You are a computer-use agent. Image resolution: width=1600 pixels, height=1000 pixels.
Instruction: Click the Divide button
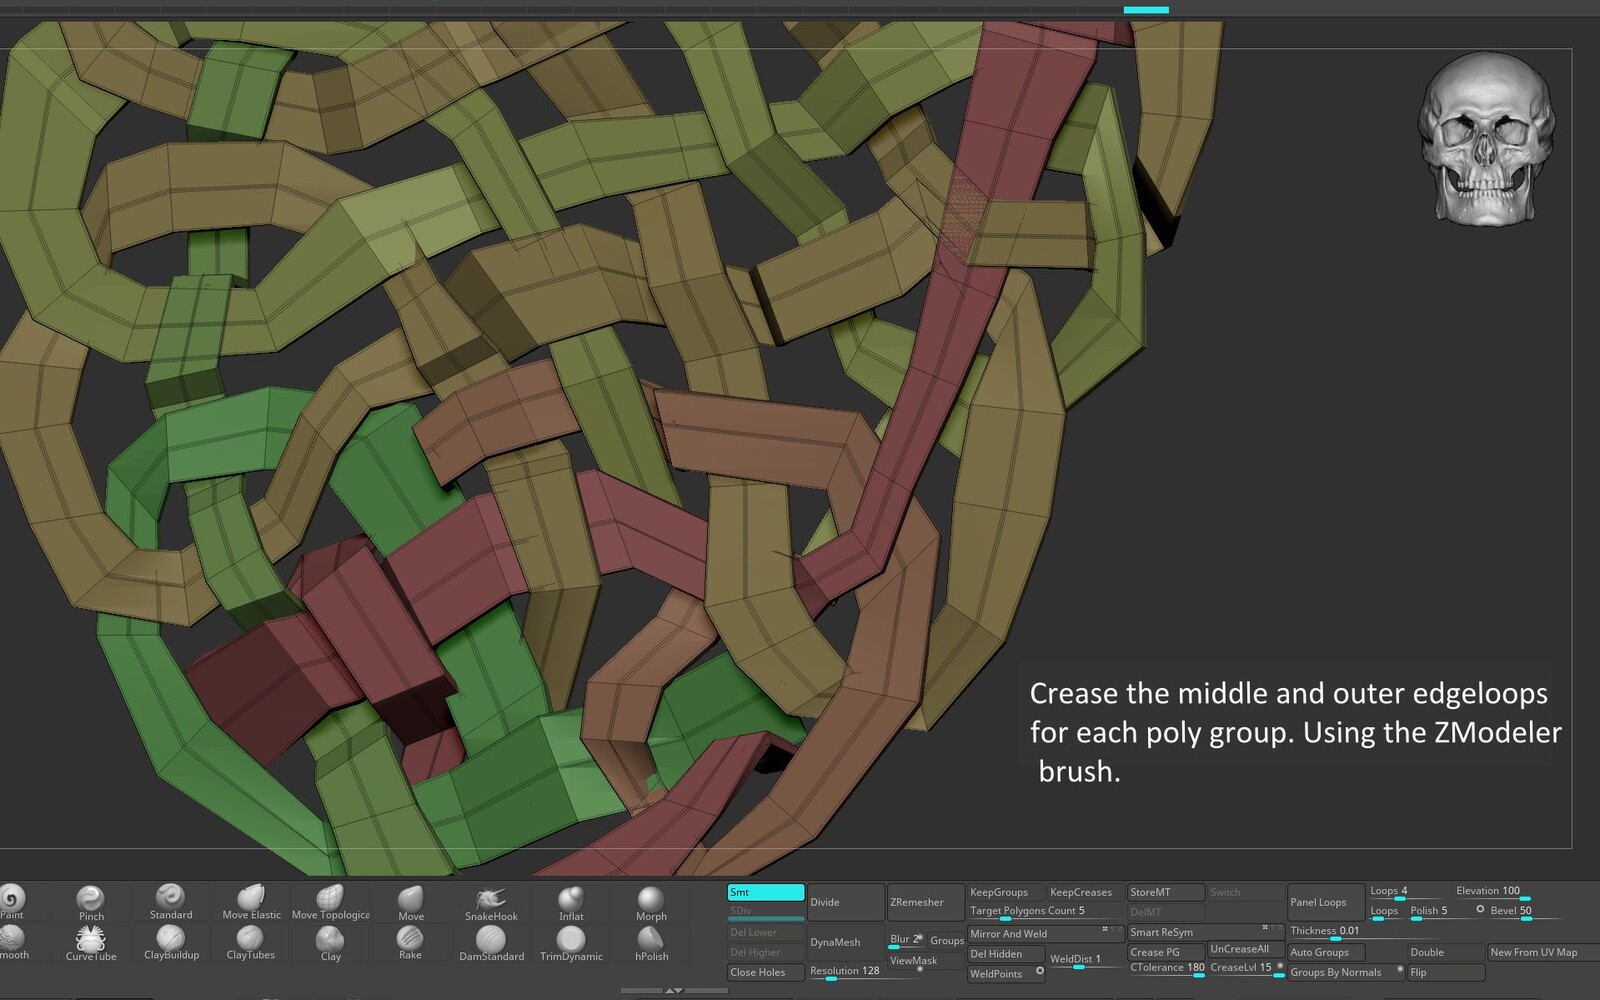click(846, 902)
